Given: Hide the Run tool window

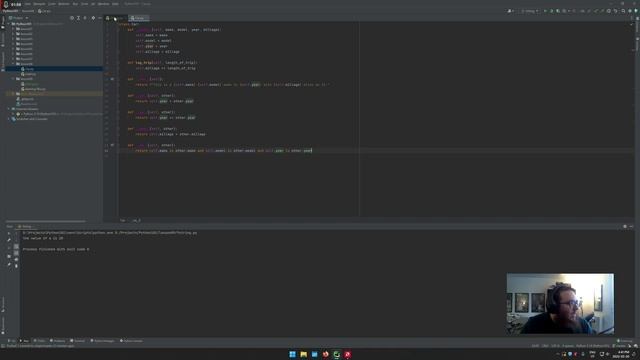Looking at the screenshot, I should [631, 227].
